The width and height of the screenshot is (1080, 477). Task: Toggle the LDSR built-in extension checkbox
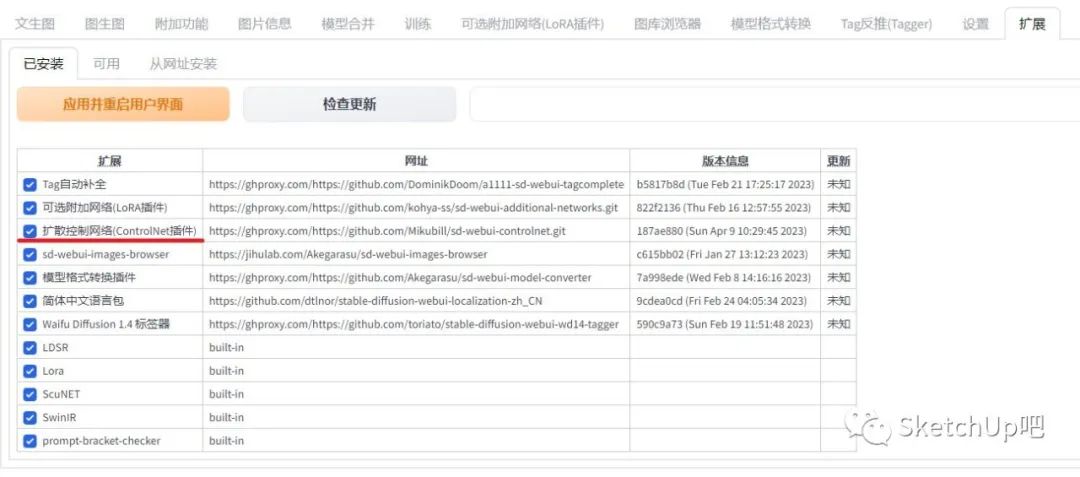pyautogui.click(x=30, y=348)
